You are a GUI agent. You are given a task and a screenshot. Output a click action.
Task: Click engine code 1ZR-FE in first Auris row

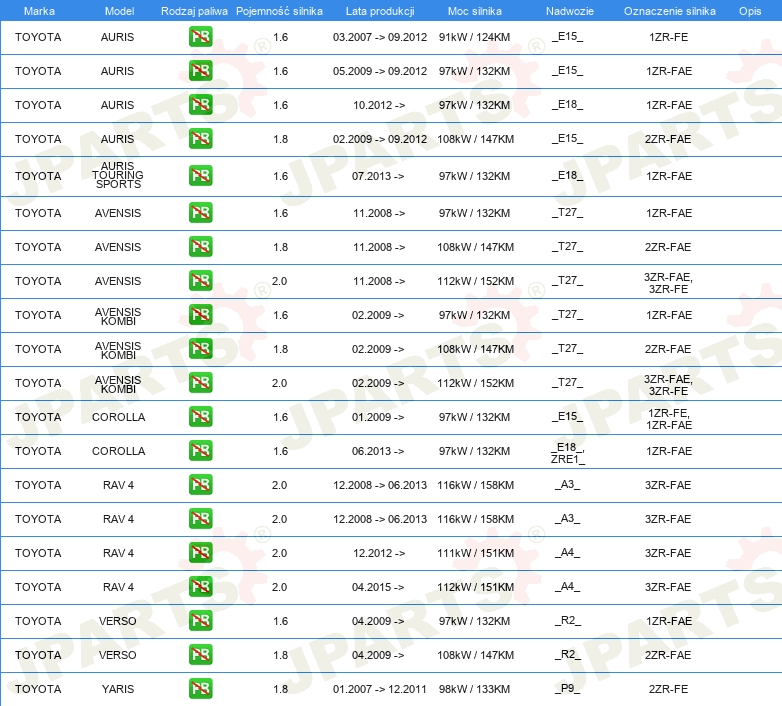point(668,37)
